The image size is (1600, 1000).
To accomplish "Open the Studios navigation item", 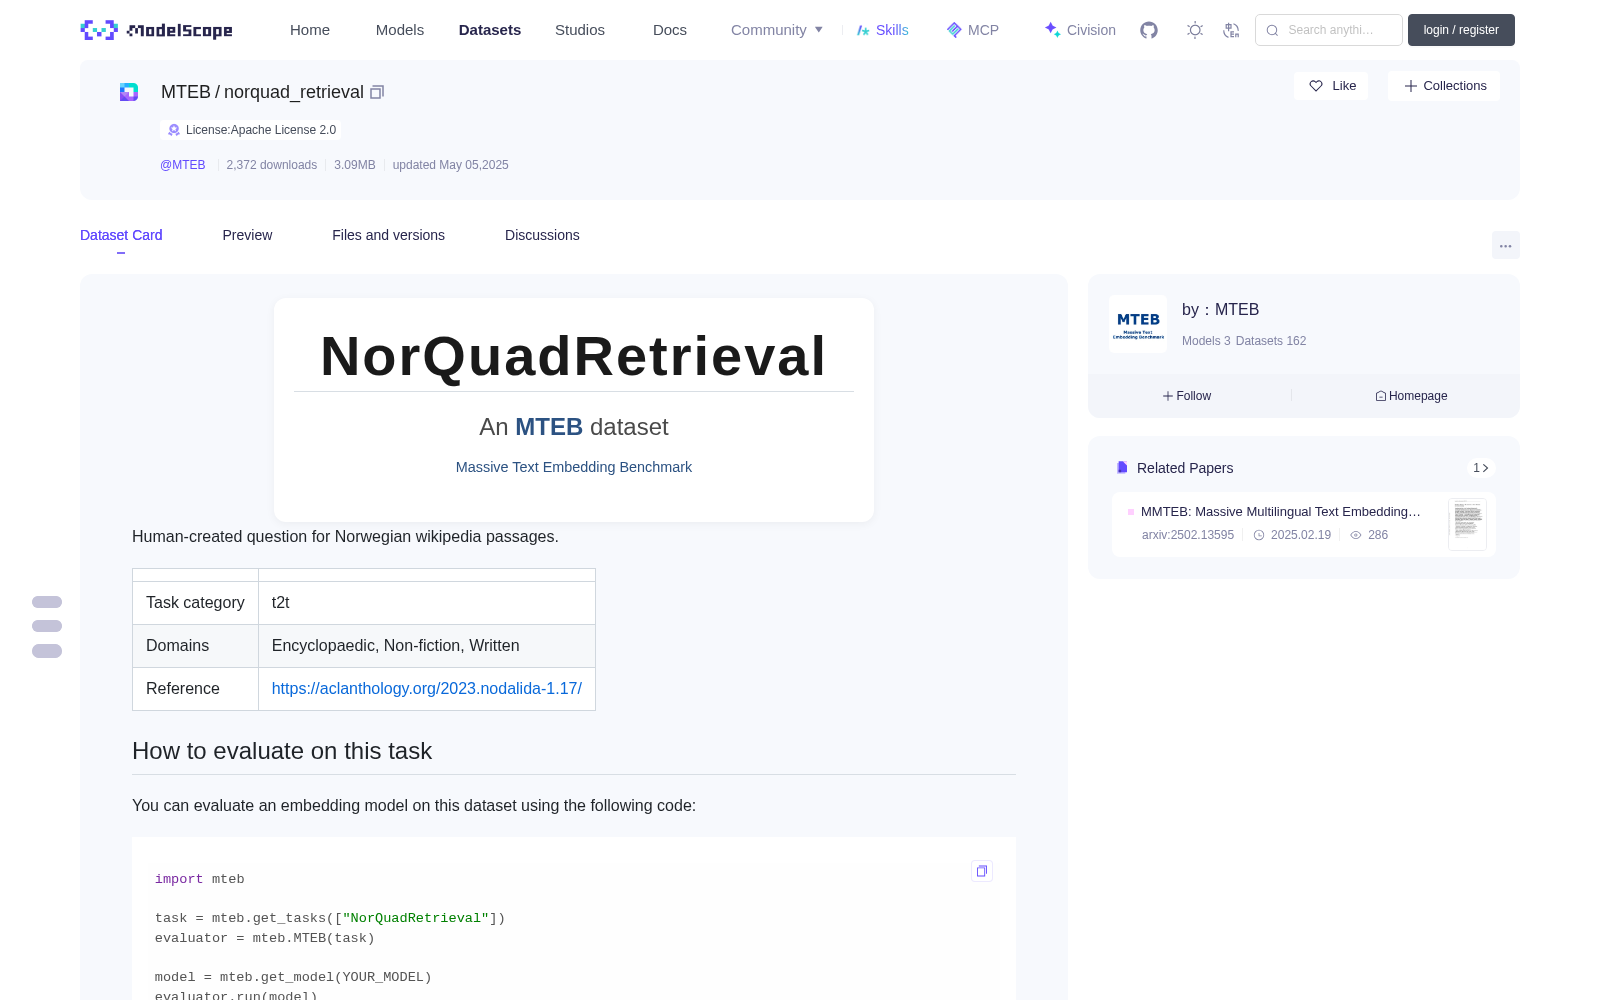I will (580, 30).
